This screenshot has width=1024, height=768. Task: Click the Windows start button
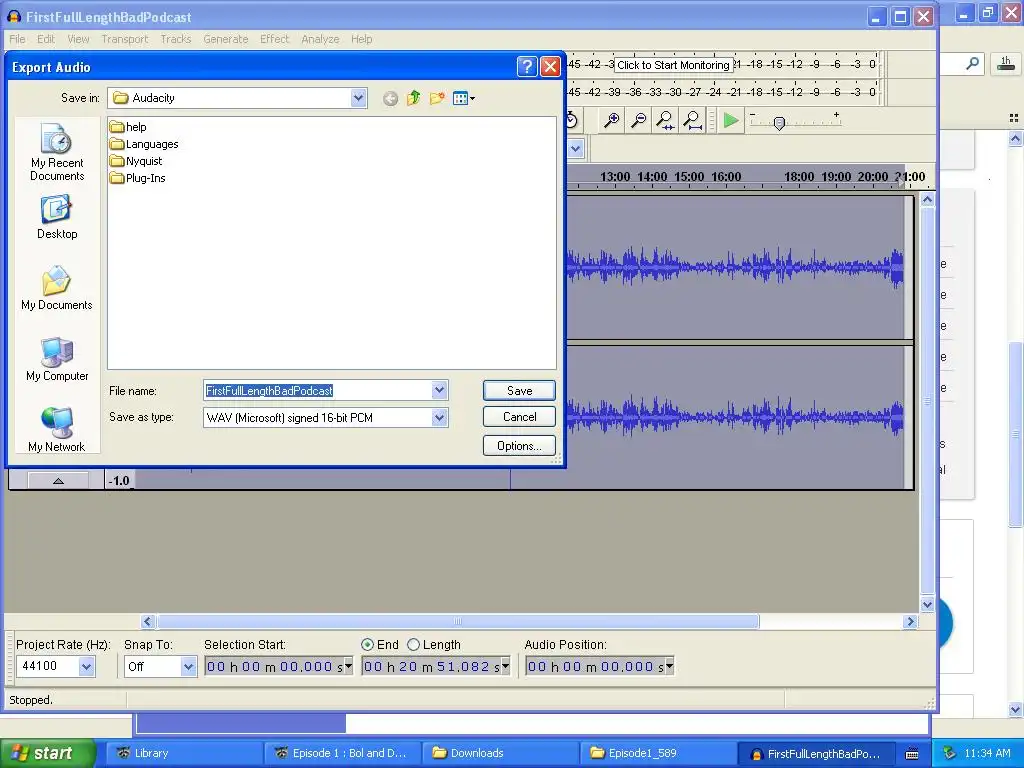48,753
